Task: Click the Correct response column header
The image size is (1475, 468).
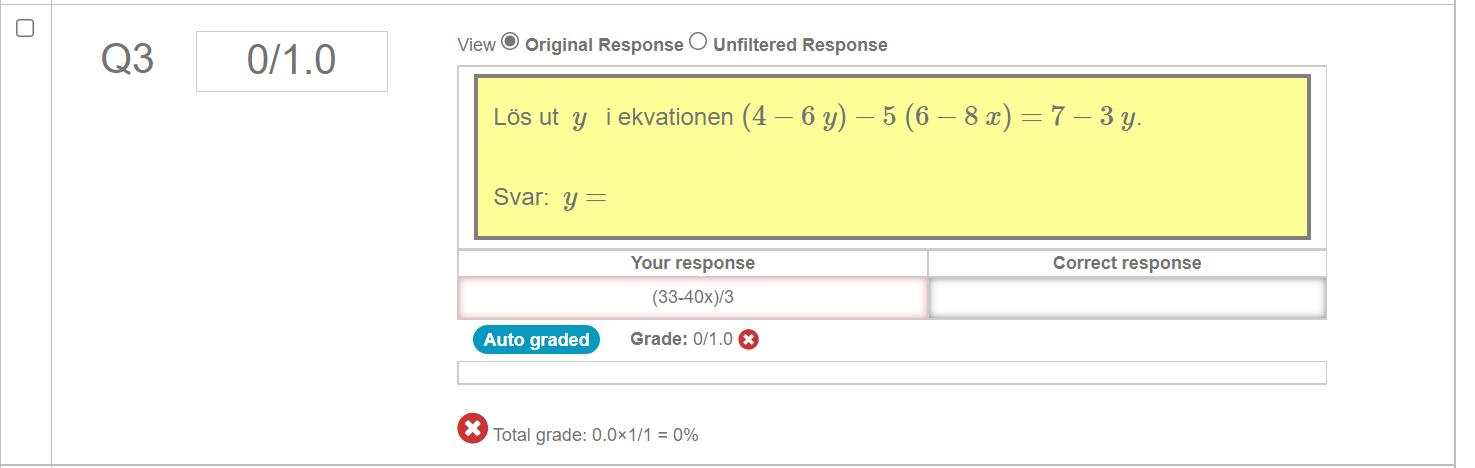Action: tap(1126, 263)
